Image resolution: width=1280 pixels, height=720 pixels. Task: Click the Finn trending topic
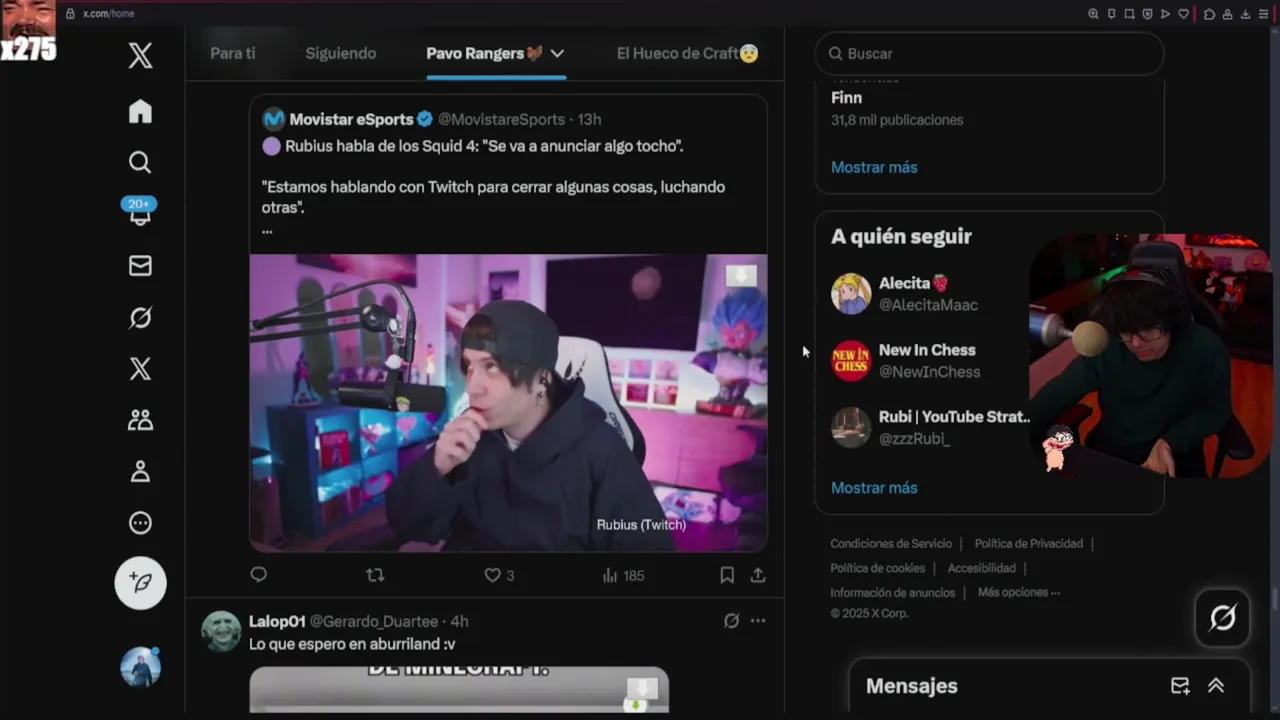click(x=846, y=98)
